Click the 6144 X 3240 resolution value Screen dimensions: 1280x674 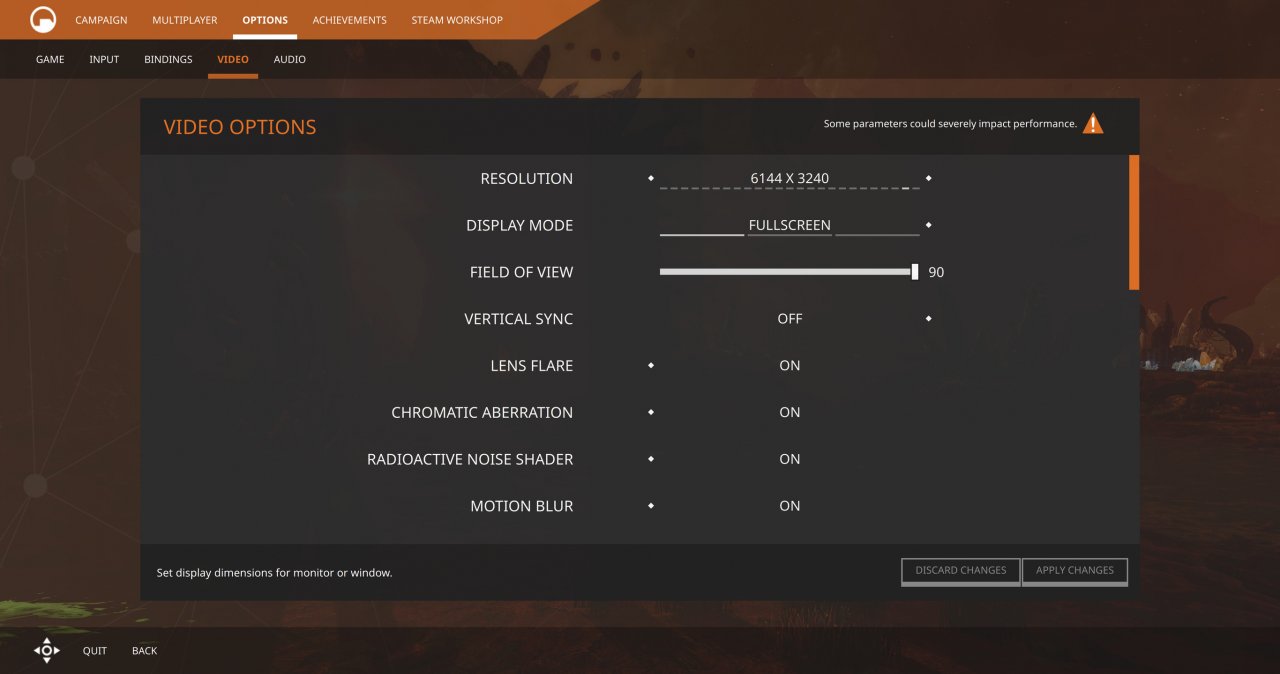pyautogui.click(x=790, y=178)
